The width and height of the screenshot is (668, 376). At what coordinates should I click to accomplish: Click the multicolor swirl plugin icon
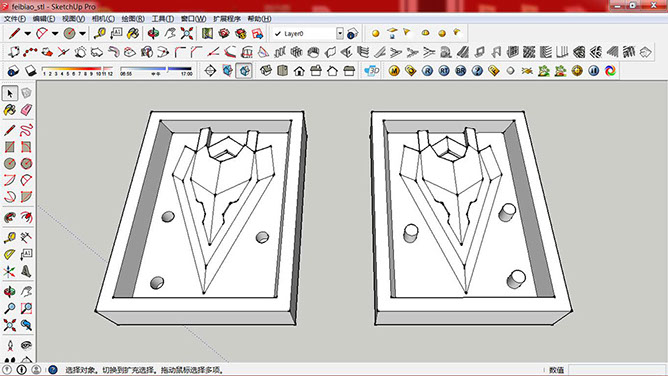tap(610, 71)
